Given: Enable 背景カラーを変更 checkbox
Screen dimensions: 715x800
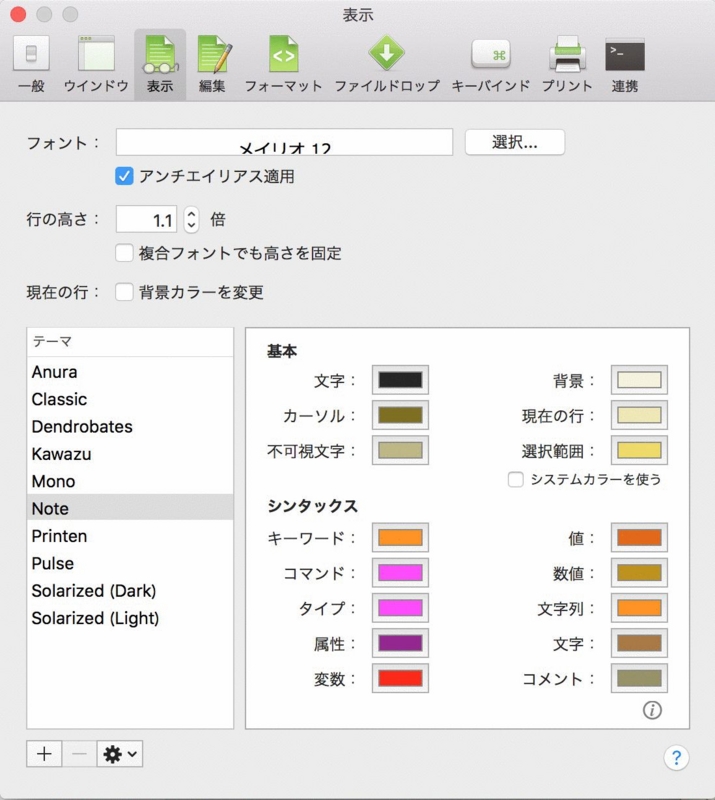Looking at the screenshot, I should tap(124, 292).
